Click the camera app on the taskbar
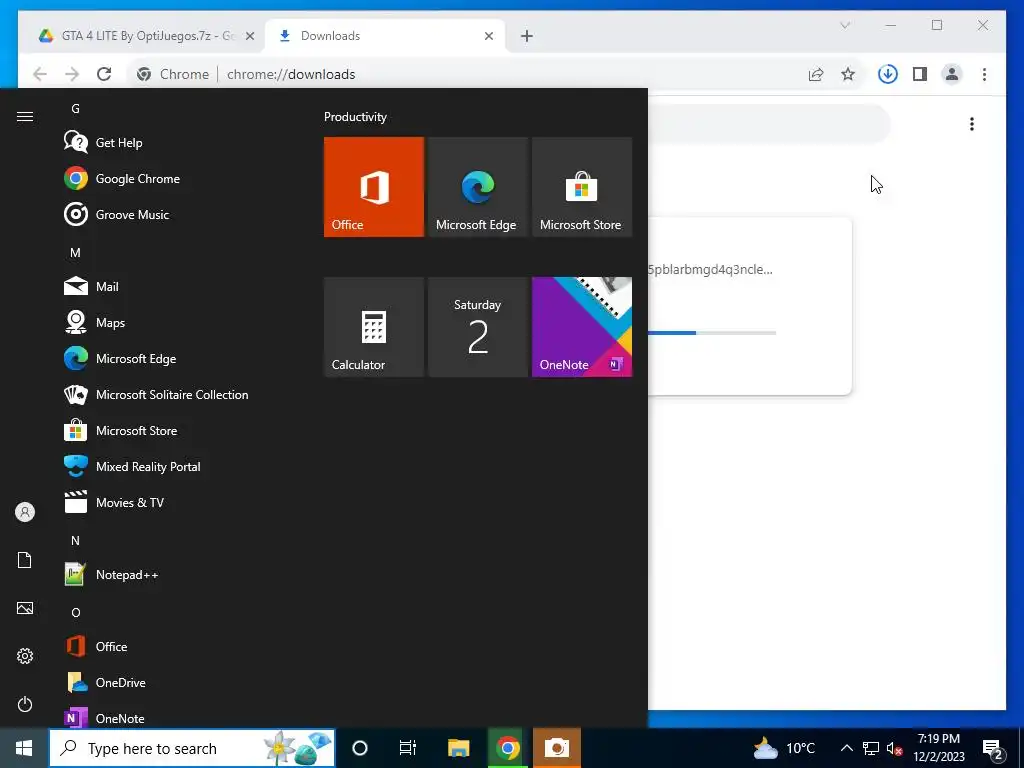This screenshot has width=1024, height=768. [557, 748]
